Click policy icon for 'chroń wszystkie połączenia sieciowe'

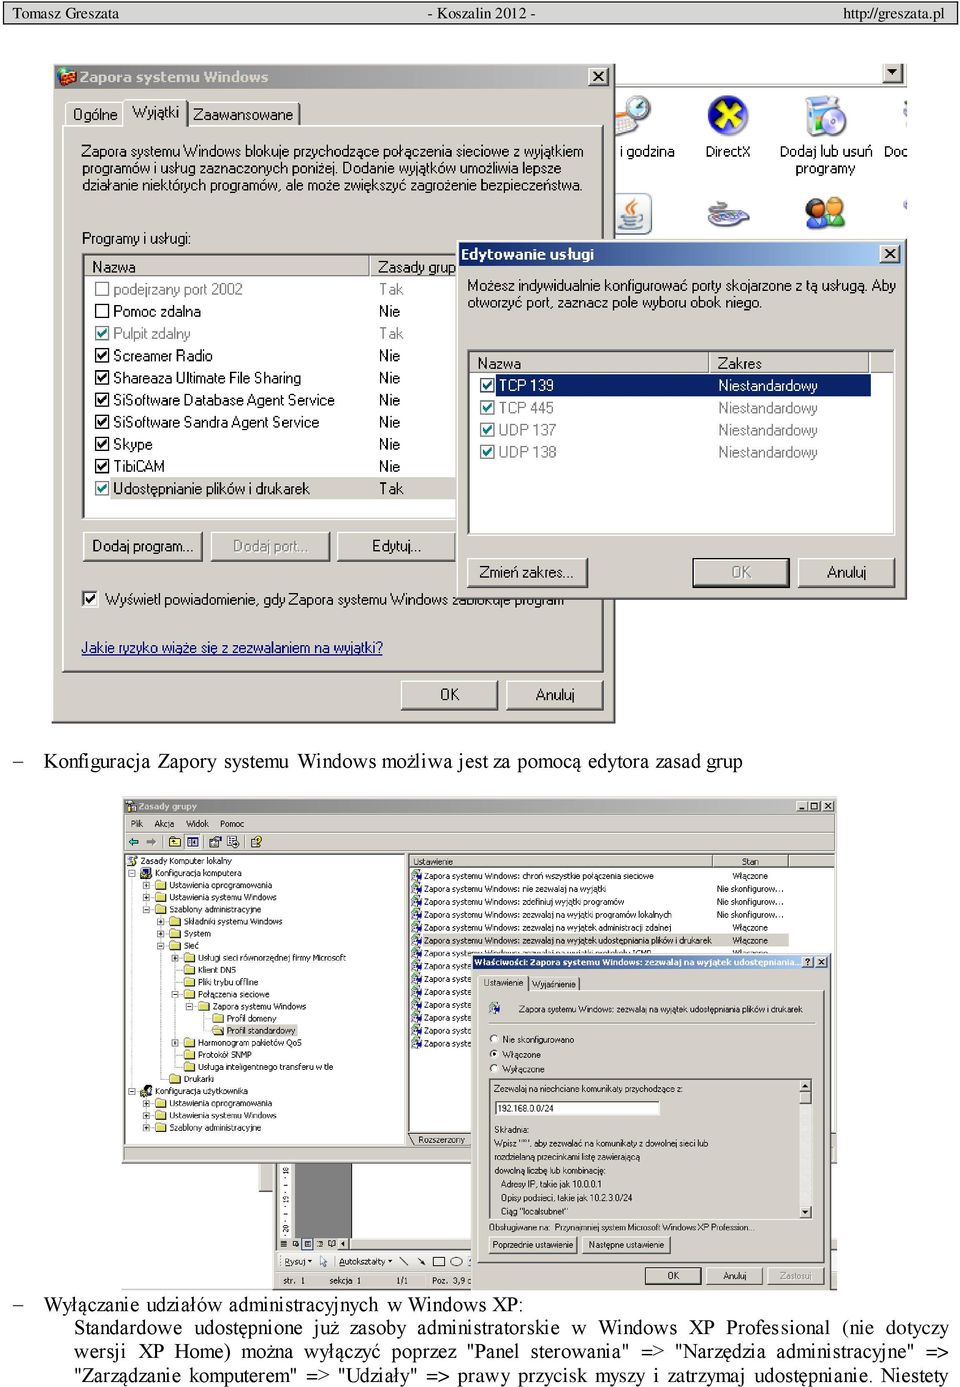click(x=416, y=876)
